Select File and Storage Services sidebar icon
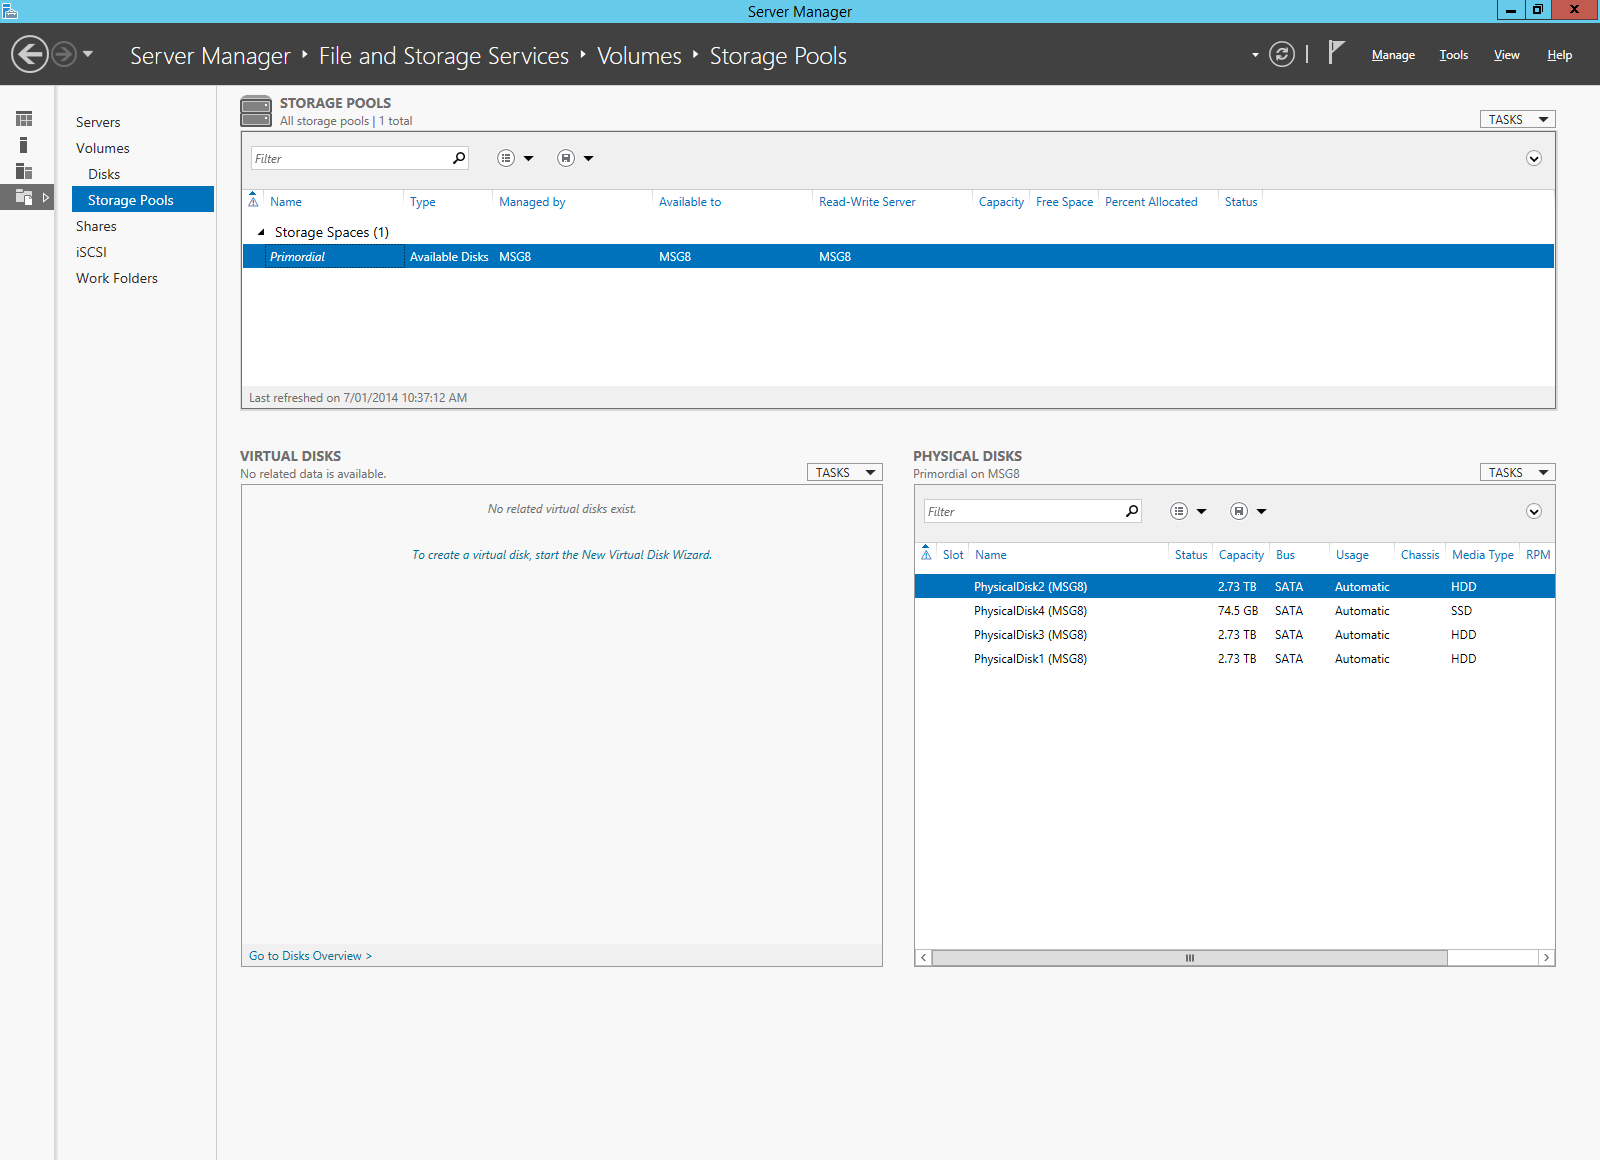The height and width of the screenshot is (1160, 1600). [24, 197]
